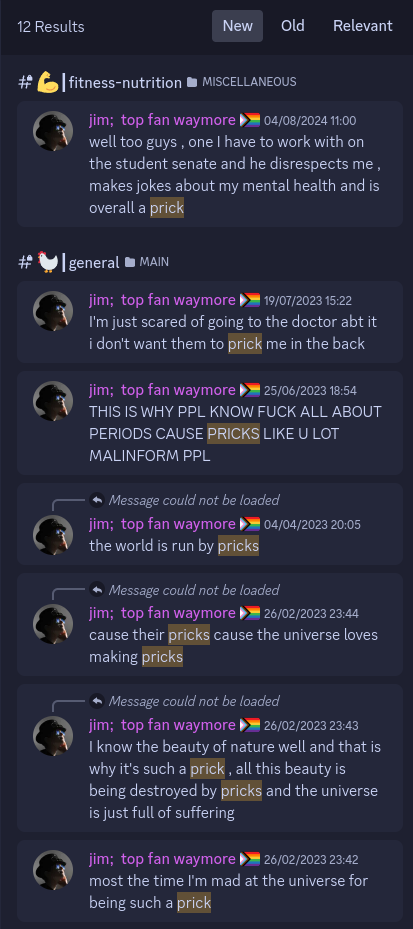Click the MAIN category folder icon

130,262
